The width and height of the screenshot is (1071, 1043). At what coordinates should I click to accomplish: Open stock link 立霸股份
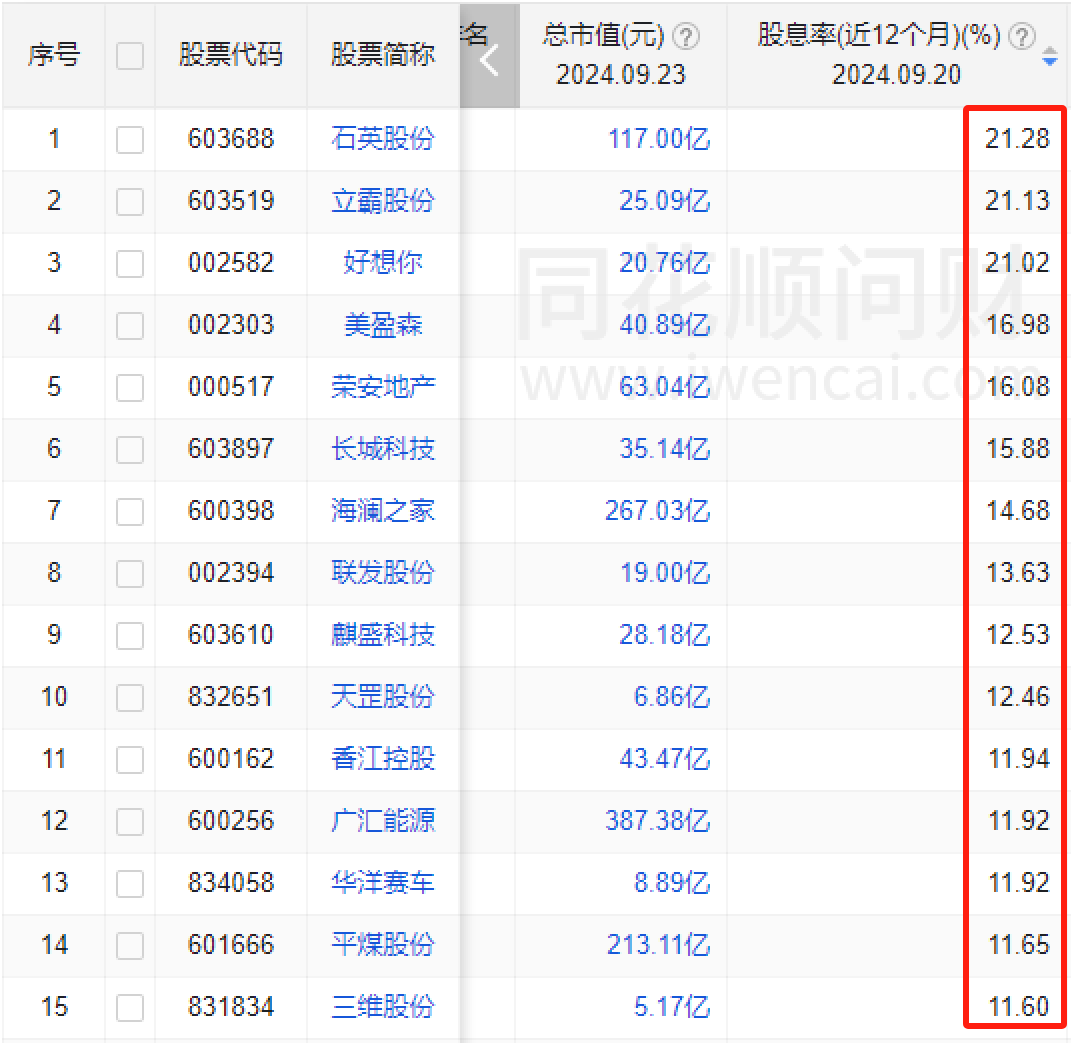tap(383, 201)
